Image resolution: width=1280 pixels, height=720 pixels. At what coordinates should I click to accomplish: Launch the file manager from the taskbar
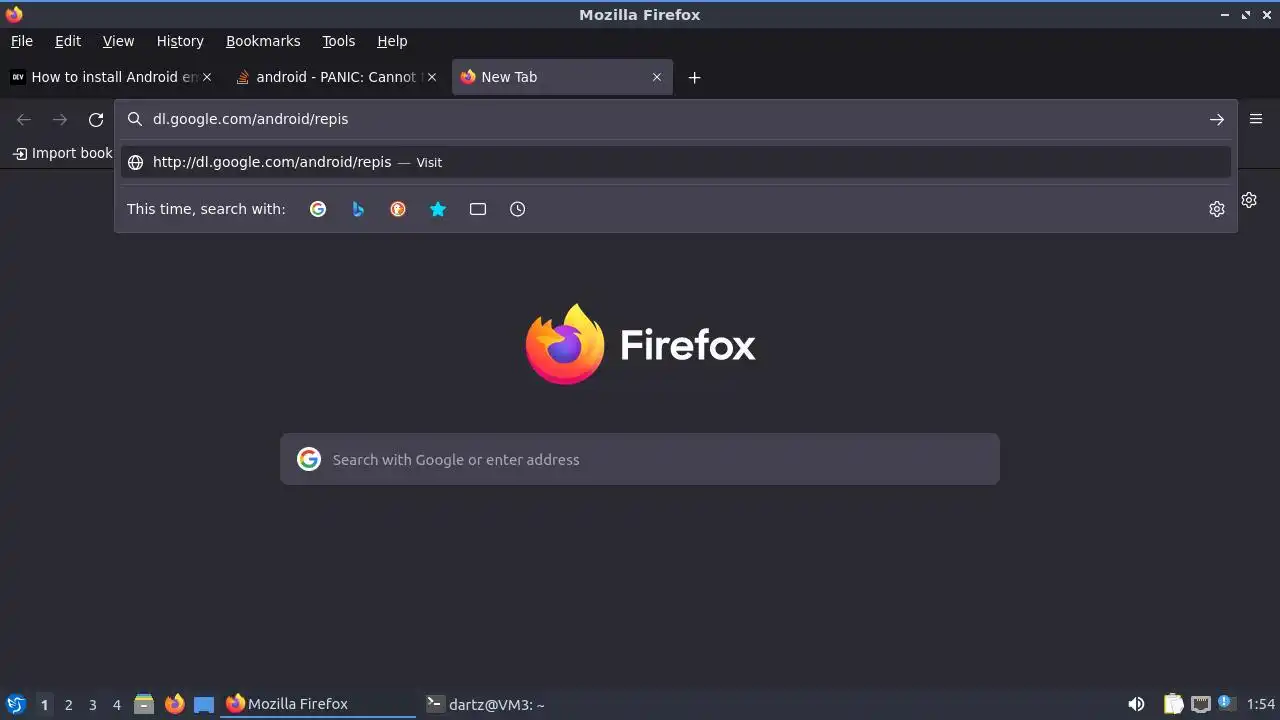(x=144, y=704)
